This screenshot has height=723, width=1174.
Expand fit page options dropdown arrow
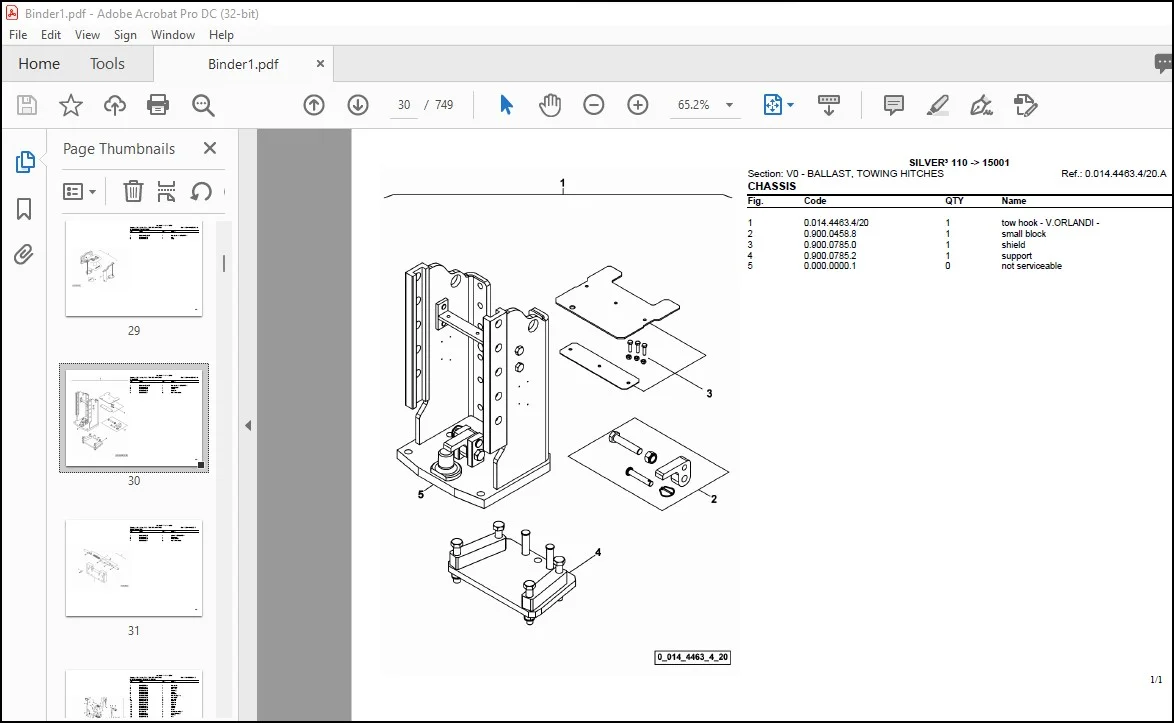791,105
